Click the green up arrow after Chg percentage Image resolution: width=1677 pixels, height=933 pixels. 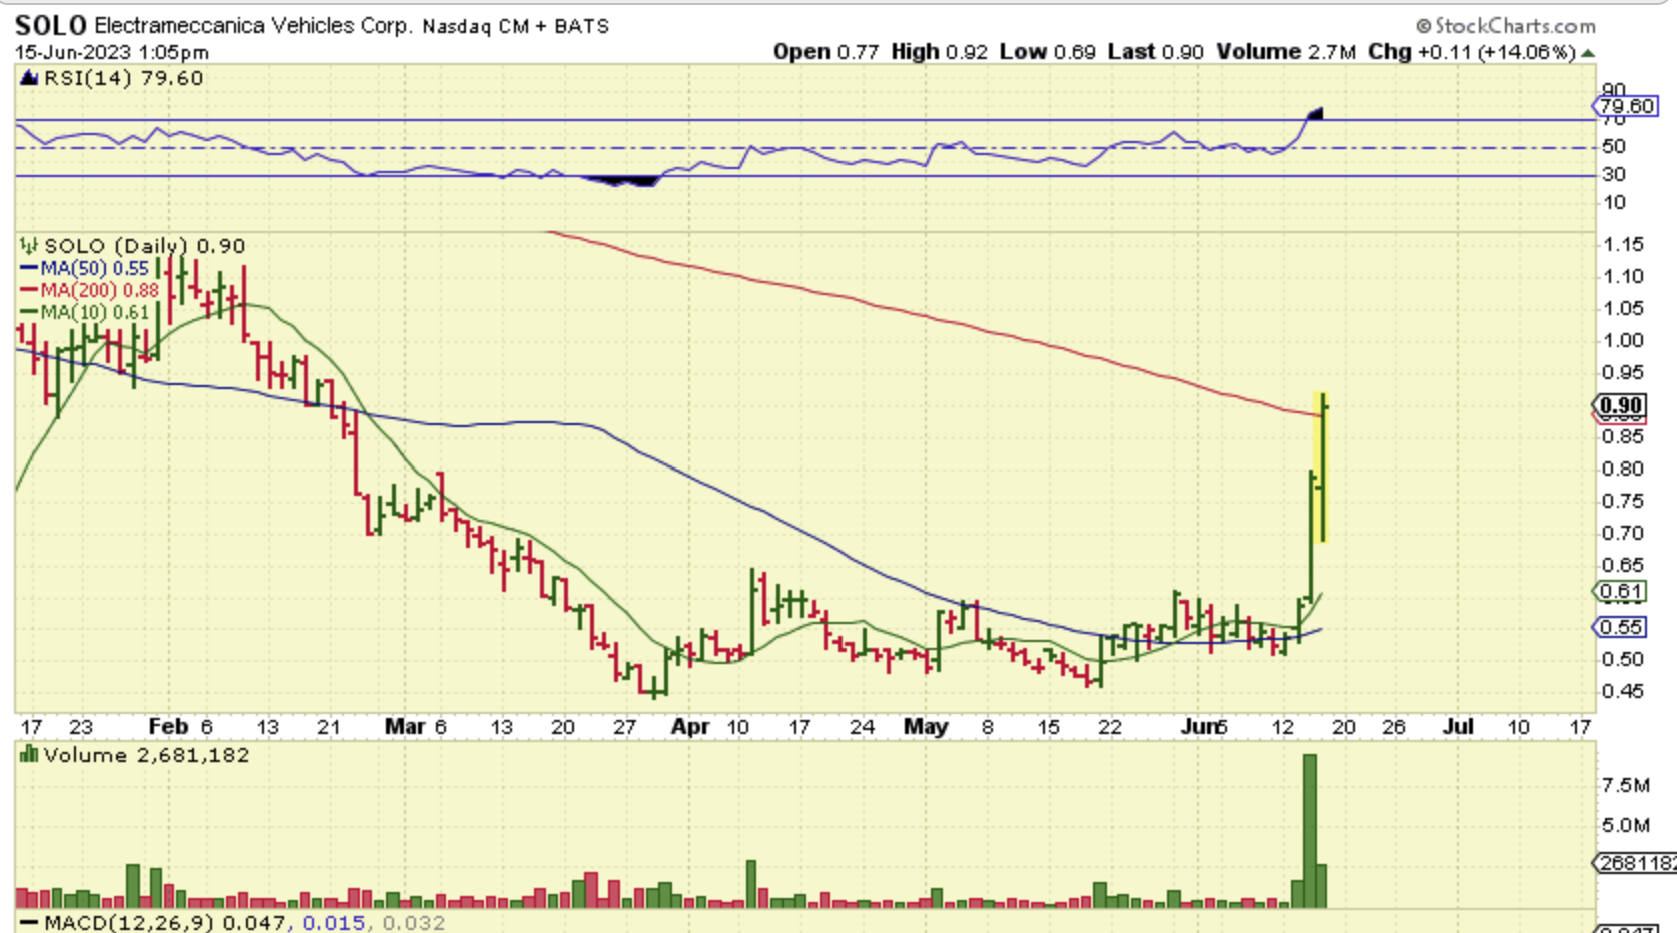tap(1588, 53)
